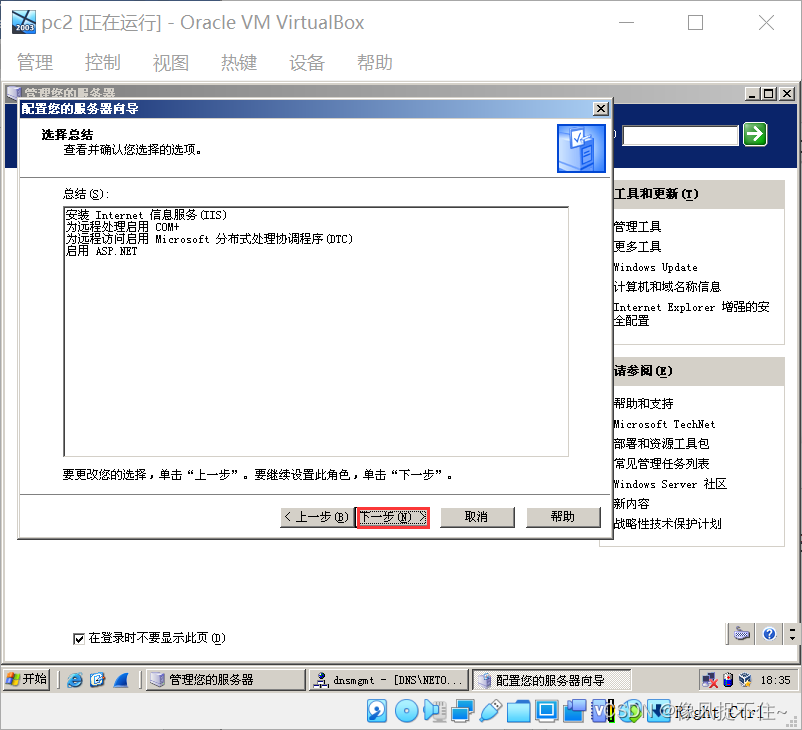Switch to 管理您的服务器 taskbar button
Viewport: 802px width, 730px height.
tap(226, 680)
